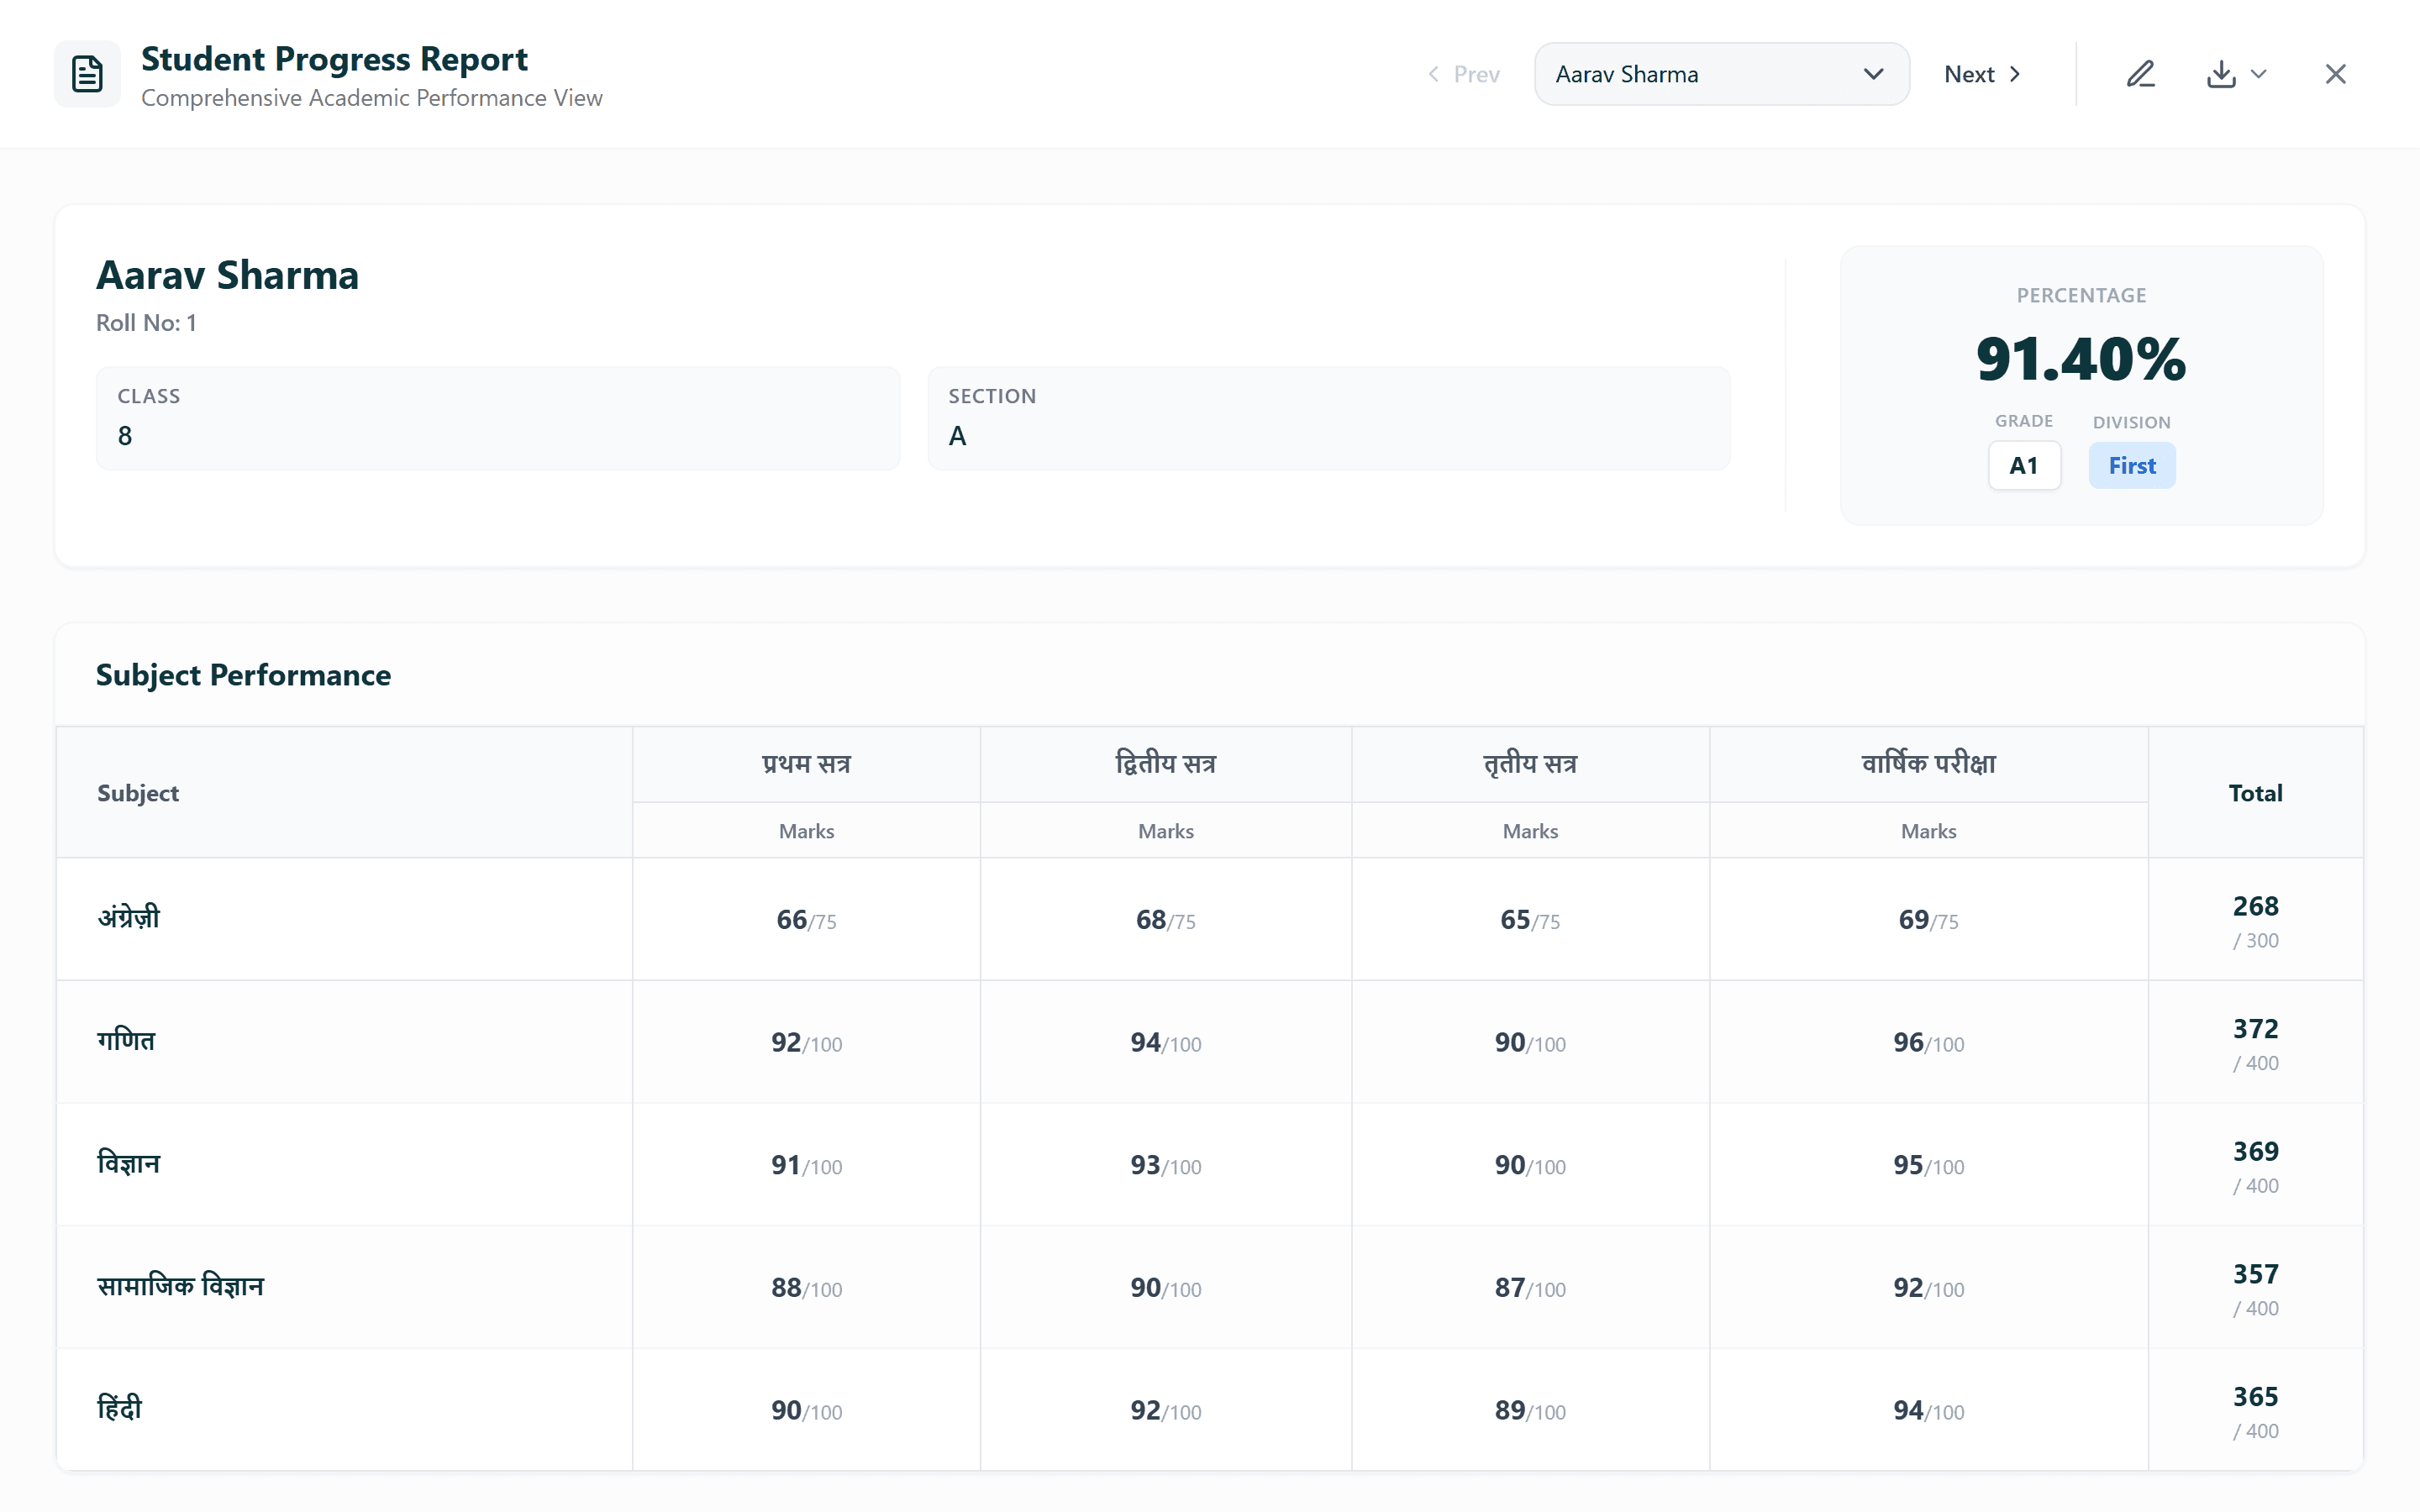This screenshot has height=1512, width=2420.
Task: Go to the next student
Action: 1983,74
